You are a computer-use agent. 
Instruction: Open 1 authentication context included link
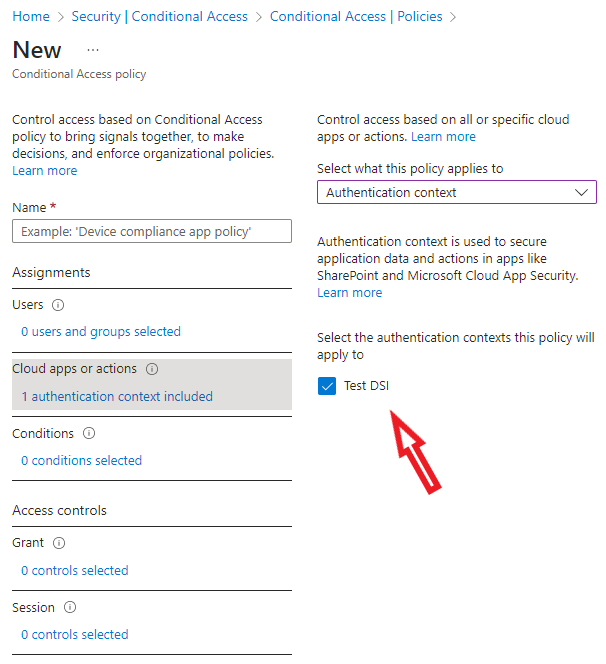(117, 396)
